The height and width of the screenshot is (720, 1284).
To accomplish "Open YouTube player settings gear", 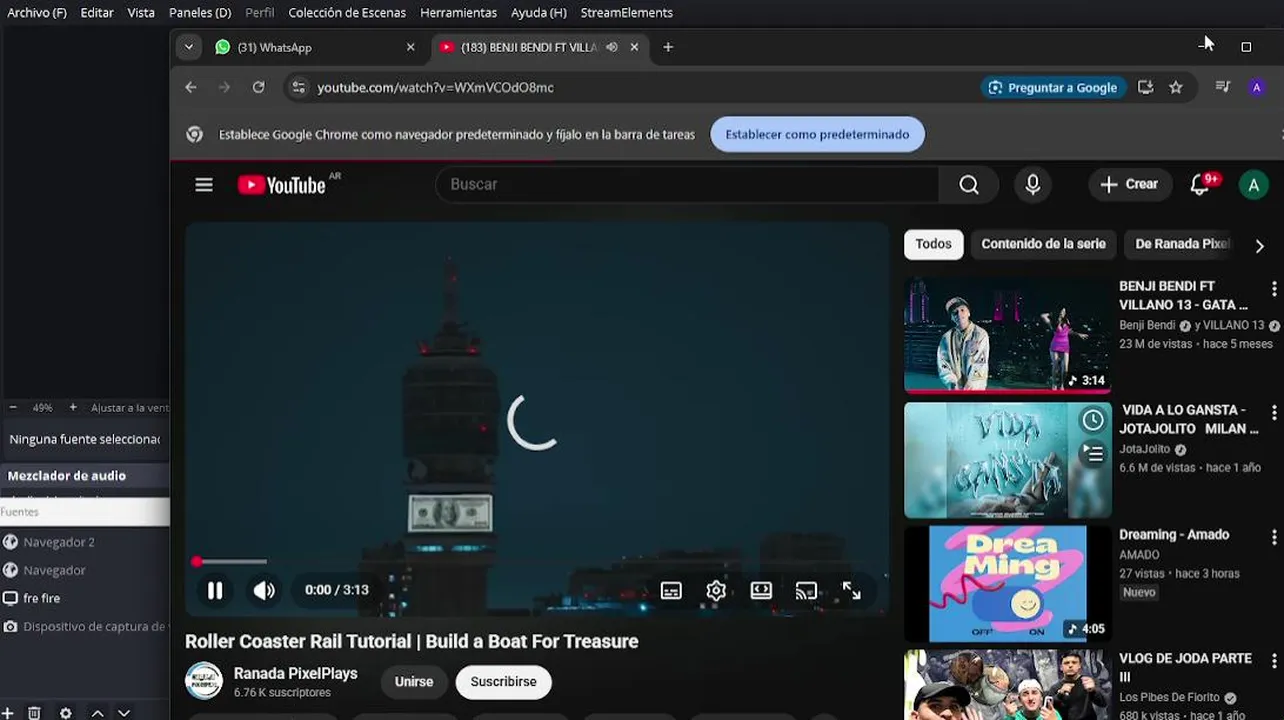I will click(716, 591).
